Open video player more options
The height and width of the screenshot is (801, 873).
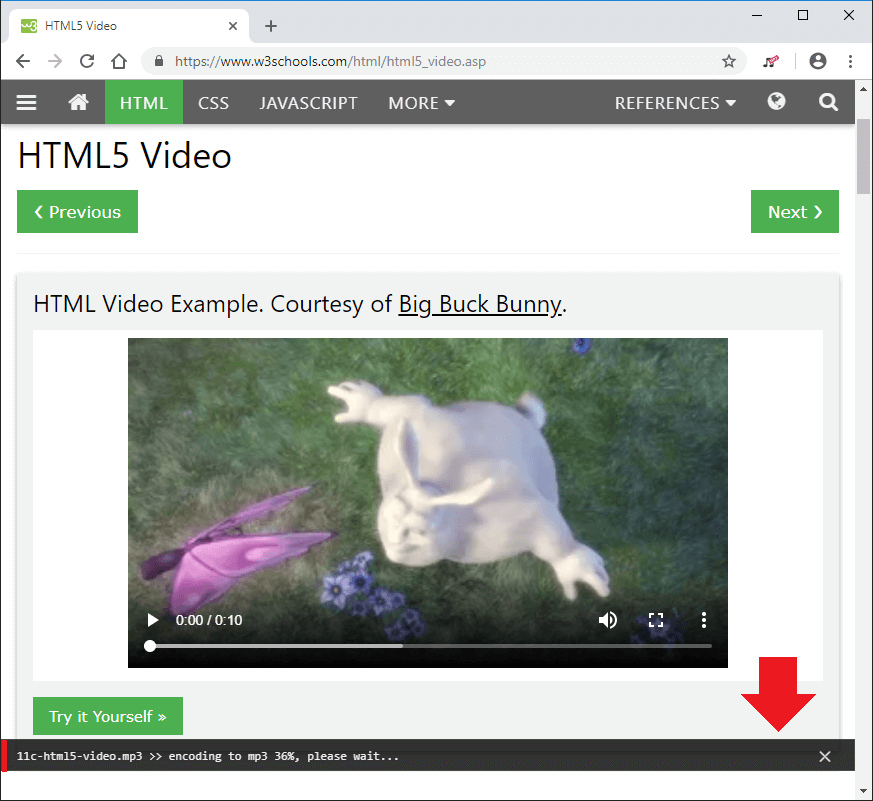point(704,620)
